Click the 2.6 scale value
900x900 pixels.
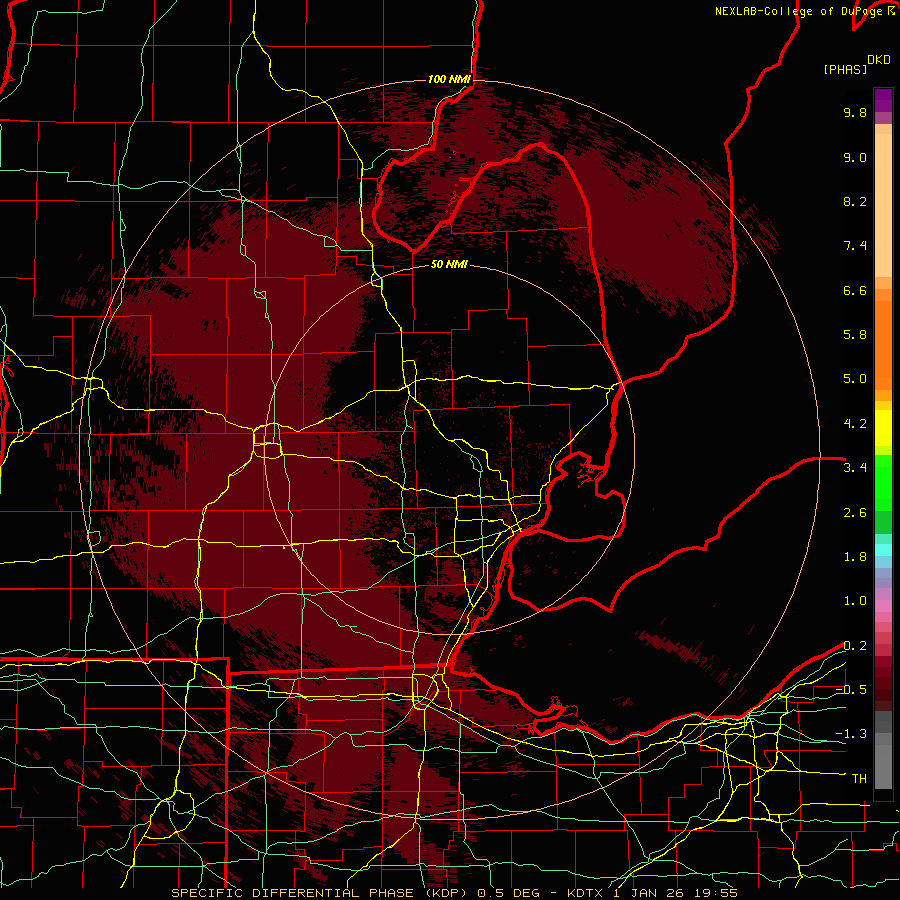855,513
